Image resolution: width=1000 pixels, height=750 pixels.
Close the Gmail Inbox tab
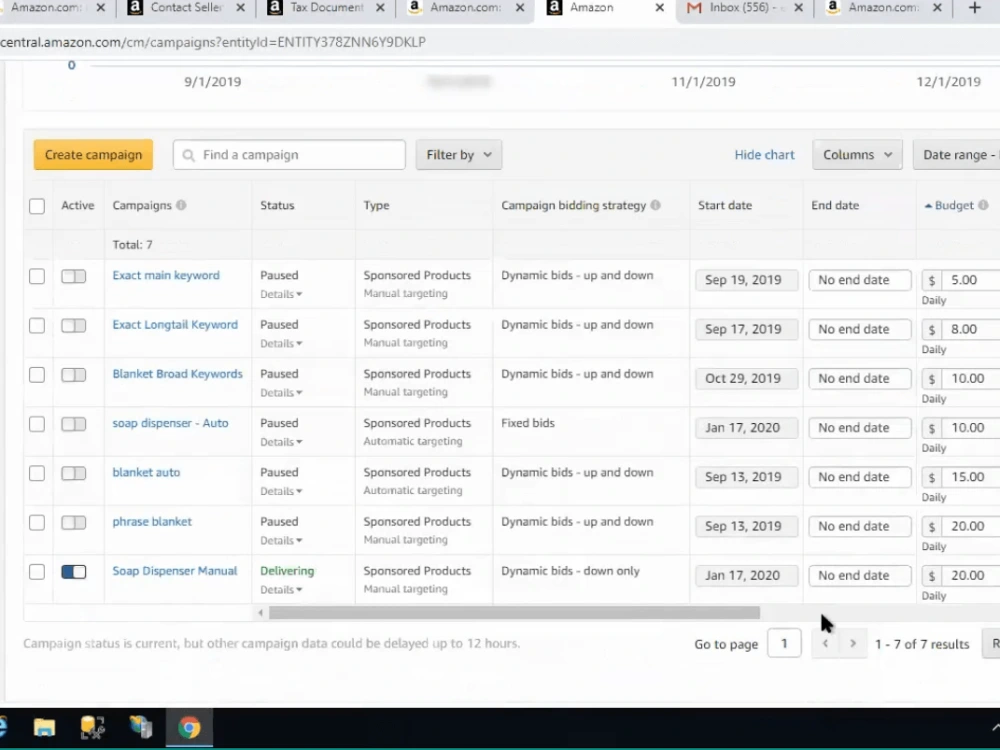point(798,8)
